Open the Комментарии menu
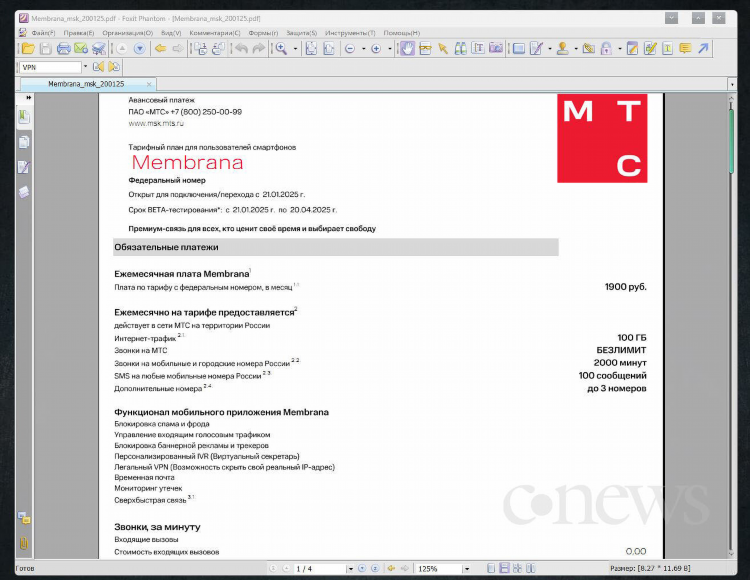 (x=215, y=33)
